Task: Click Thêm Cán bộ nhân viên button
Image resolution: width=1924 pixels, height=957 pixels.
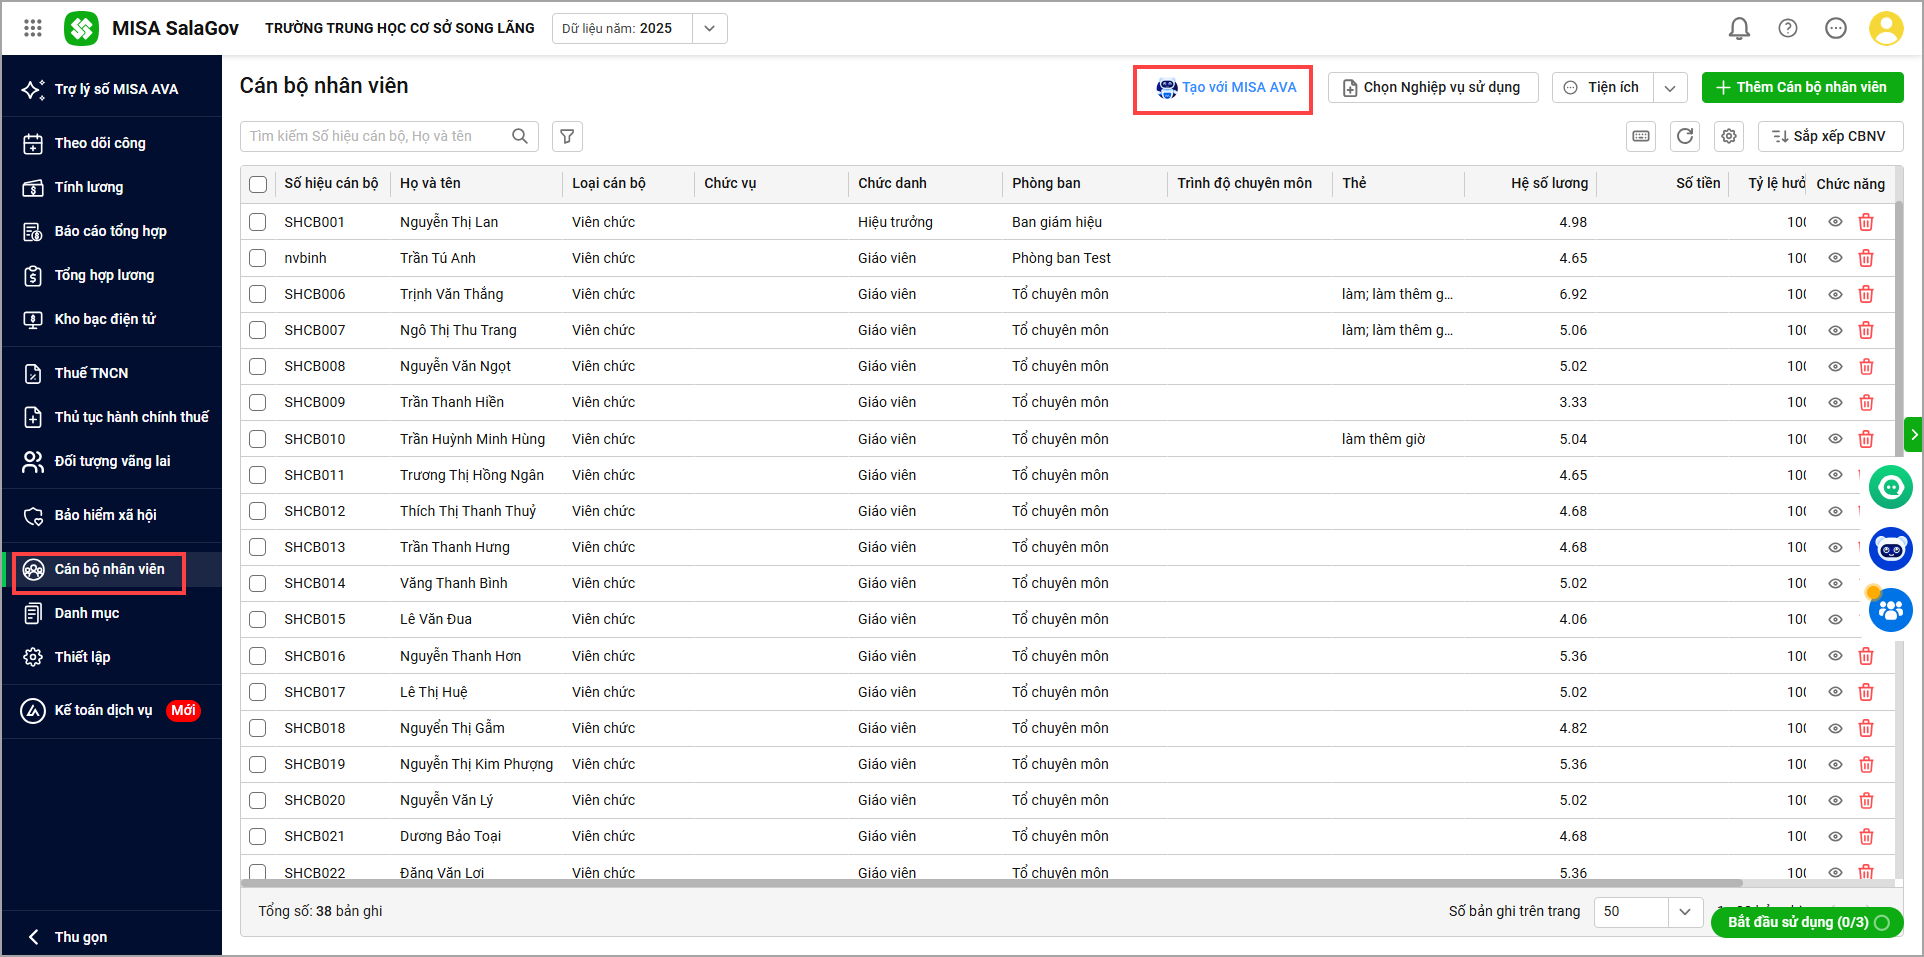Action: tap(1802, 87)
